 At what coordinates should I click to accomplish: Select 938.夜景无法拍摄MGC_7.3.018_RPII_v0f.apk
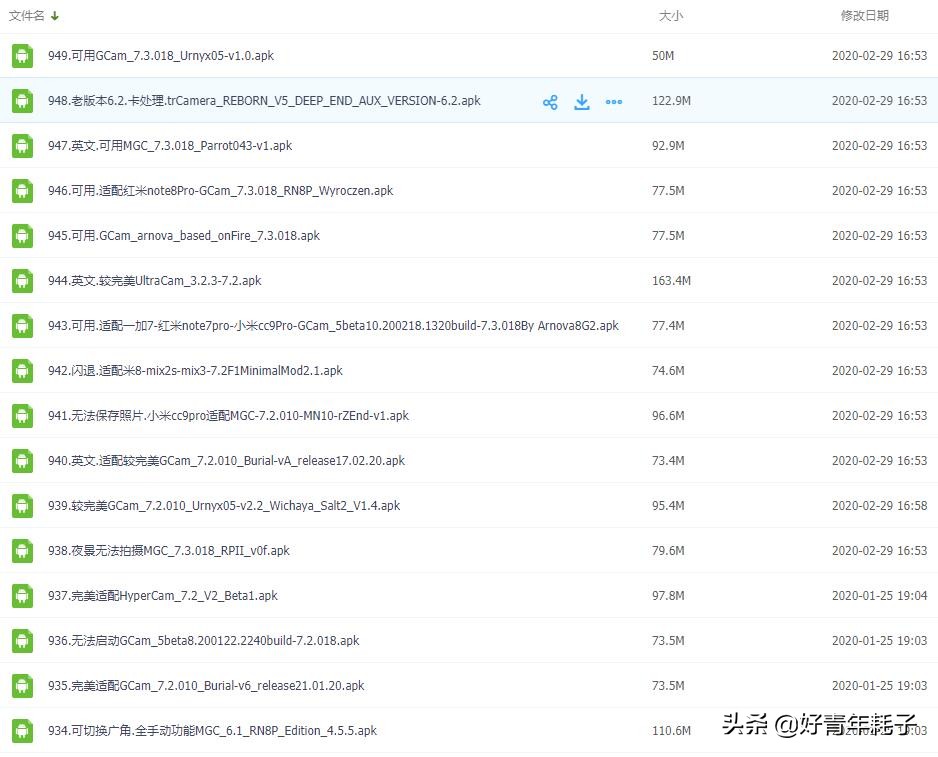point(169,551)
